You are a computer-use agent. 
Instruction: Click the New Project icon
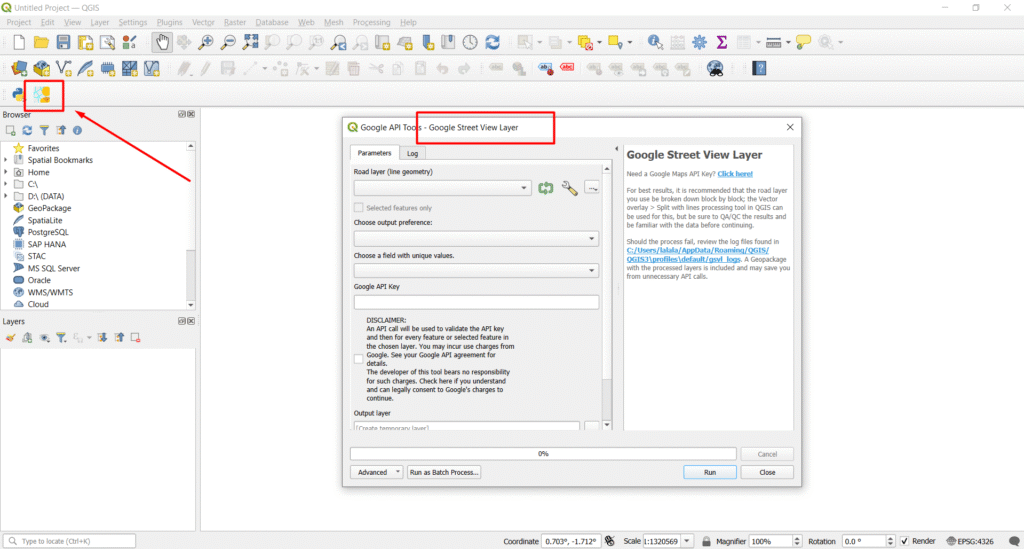point(19,42)
